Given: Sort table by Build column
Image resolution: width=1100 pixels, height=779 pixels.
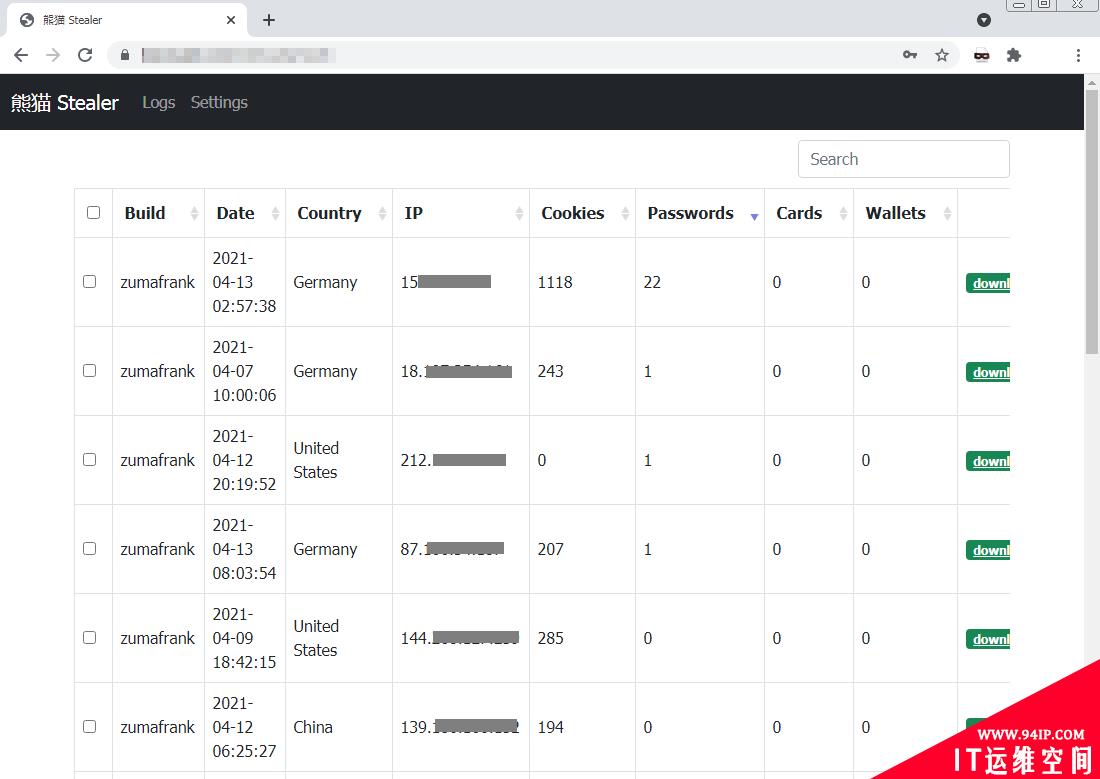Looking at the screenshot, I should tap(159, 213).
